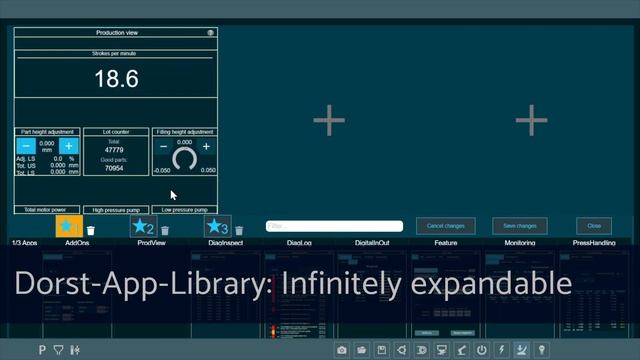Image resolution: width=640 pixels, height=360 pixels.
Task: Click the Filling height adjustment header
Action: (x=184, y=132)
